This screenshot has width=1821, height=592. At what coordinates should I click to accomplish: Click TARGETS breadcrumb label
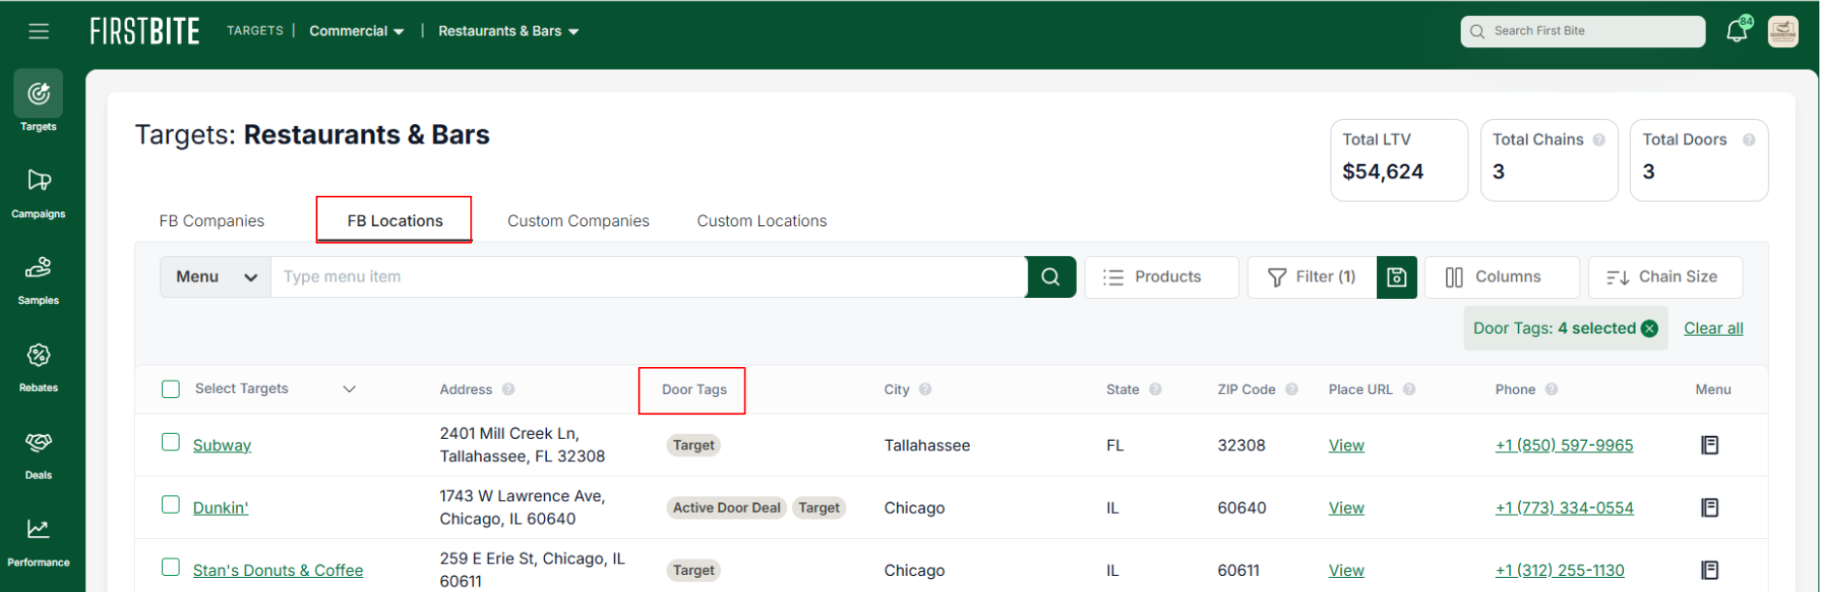pos(255,31)
